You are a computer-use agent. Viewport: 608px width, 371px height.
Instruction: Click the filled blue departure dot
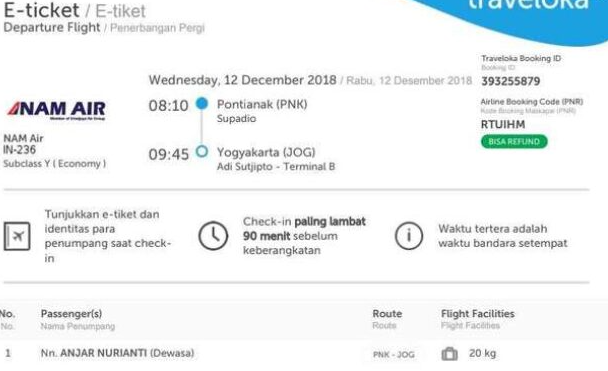202,104
